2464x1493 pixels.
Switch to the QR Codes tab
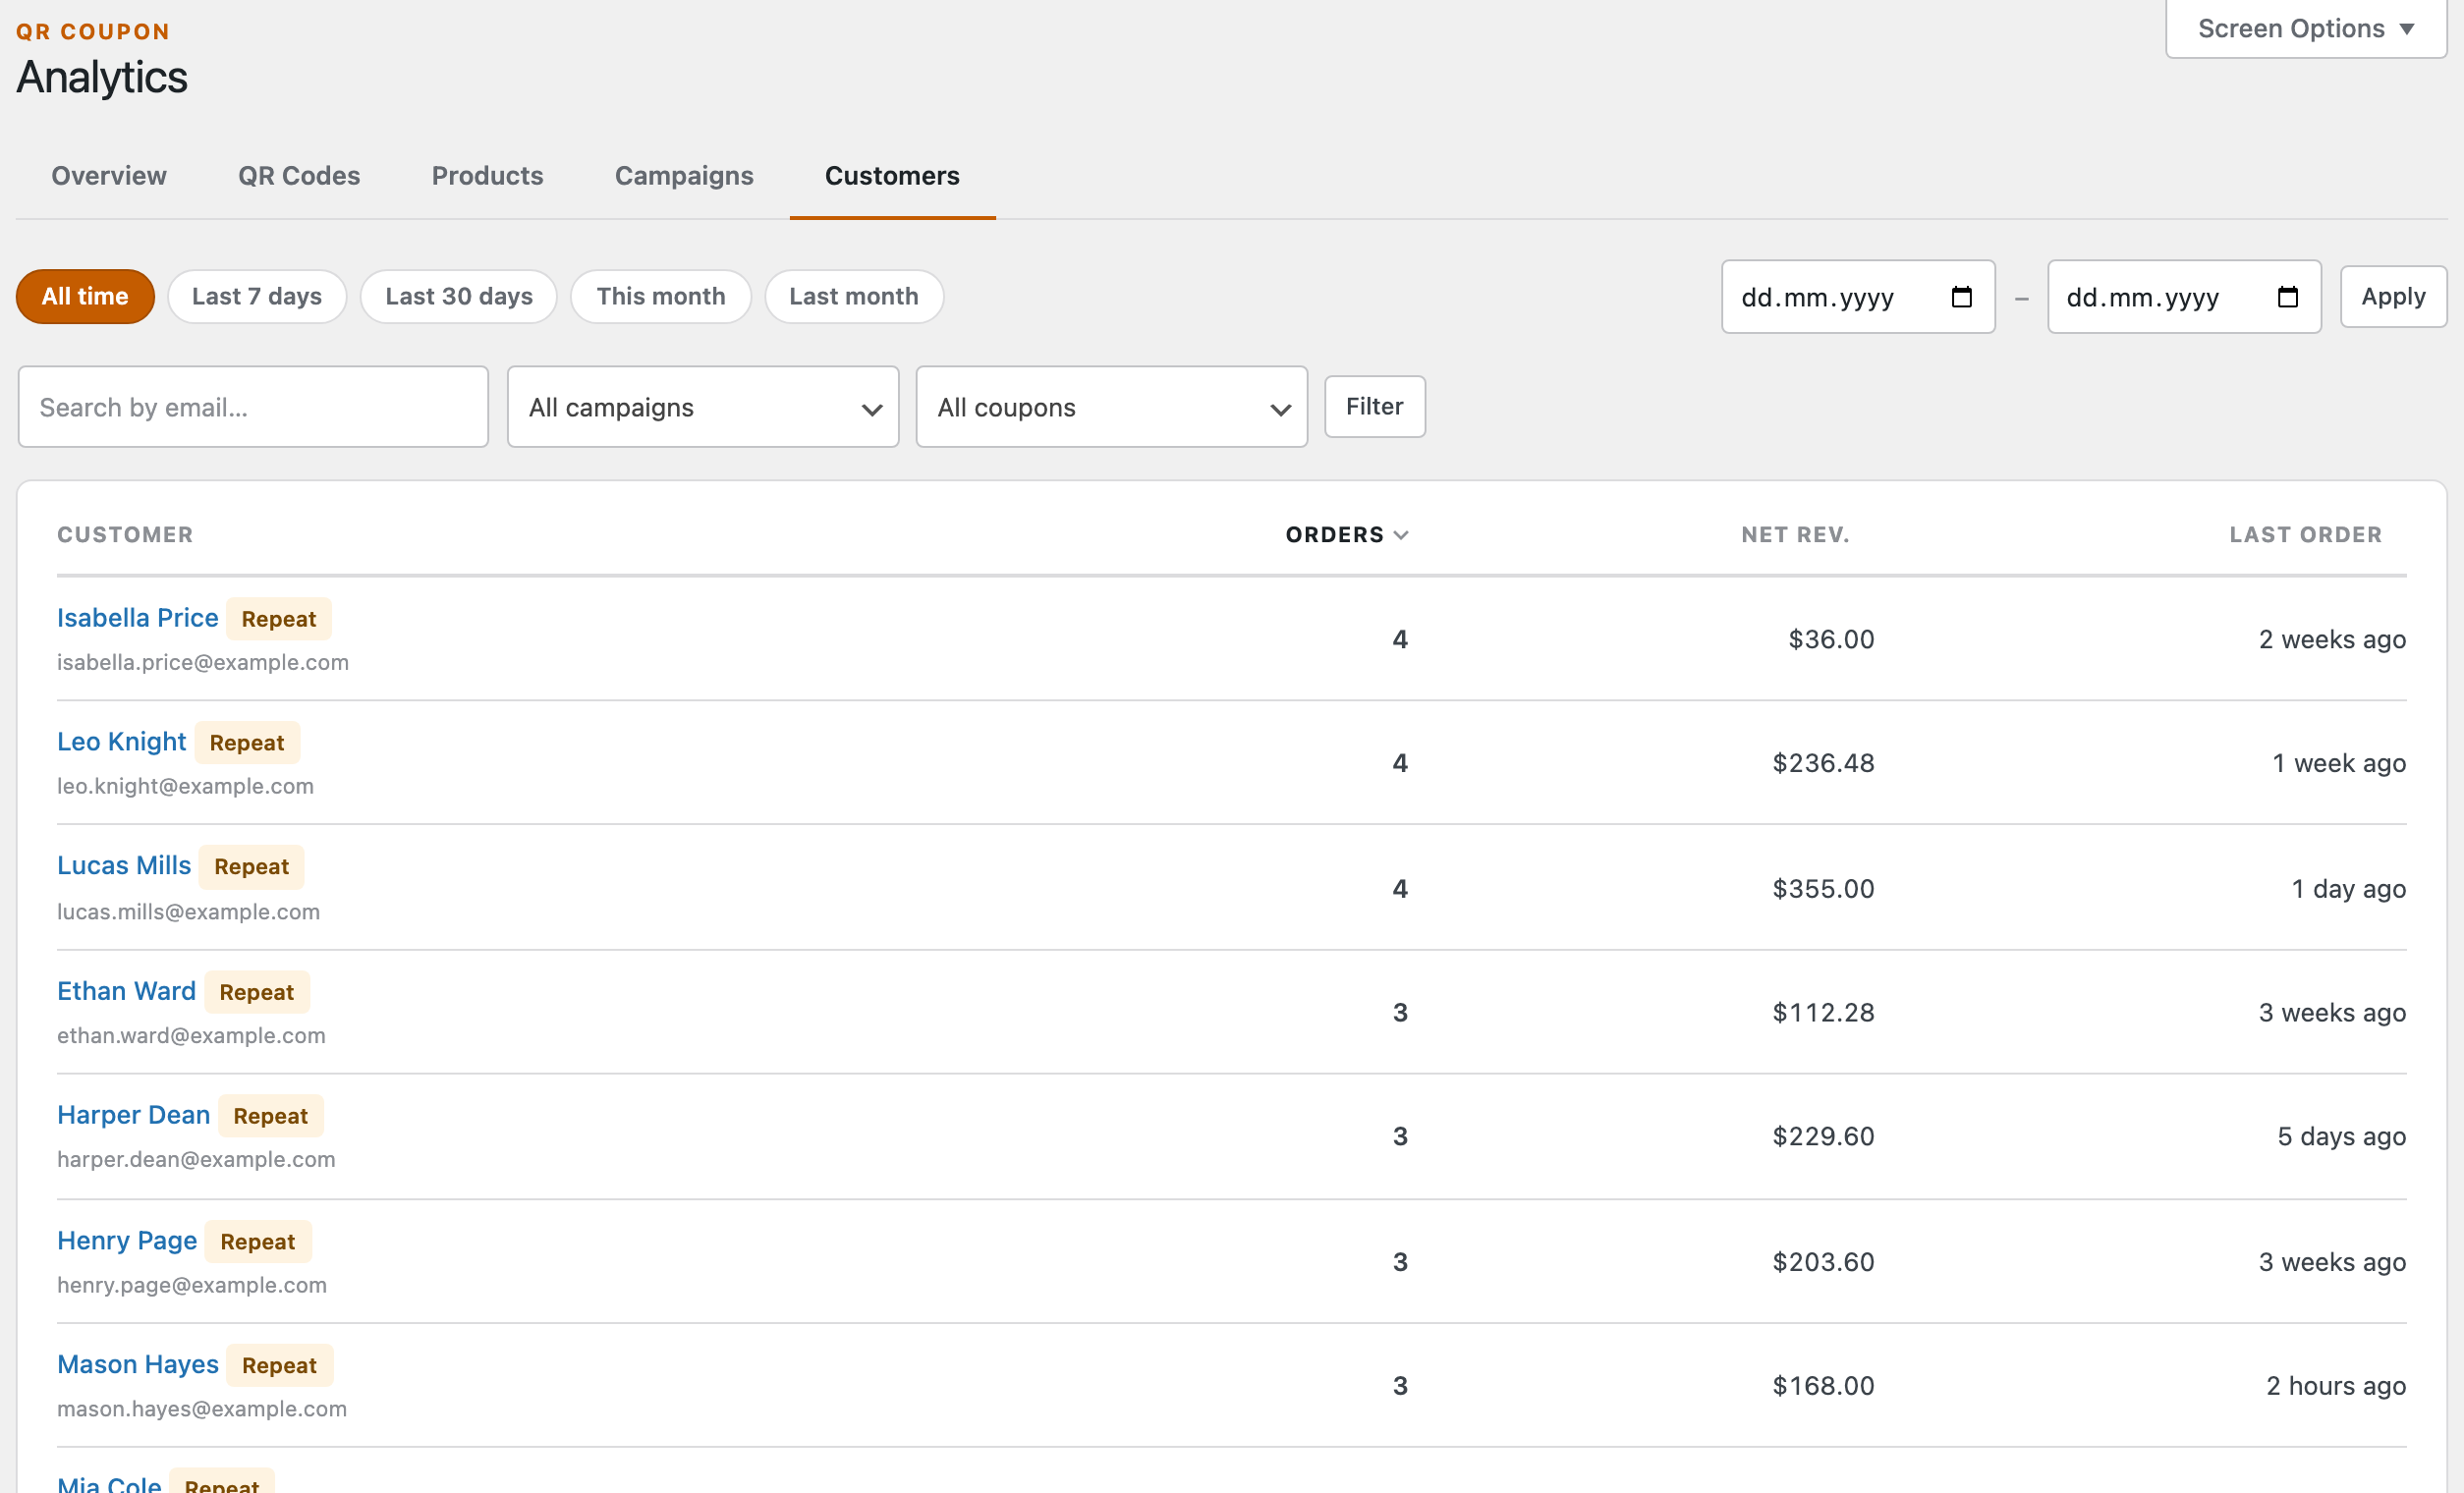pos(299,176)
